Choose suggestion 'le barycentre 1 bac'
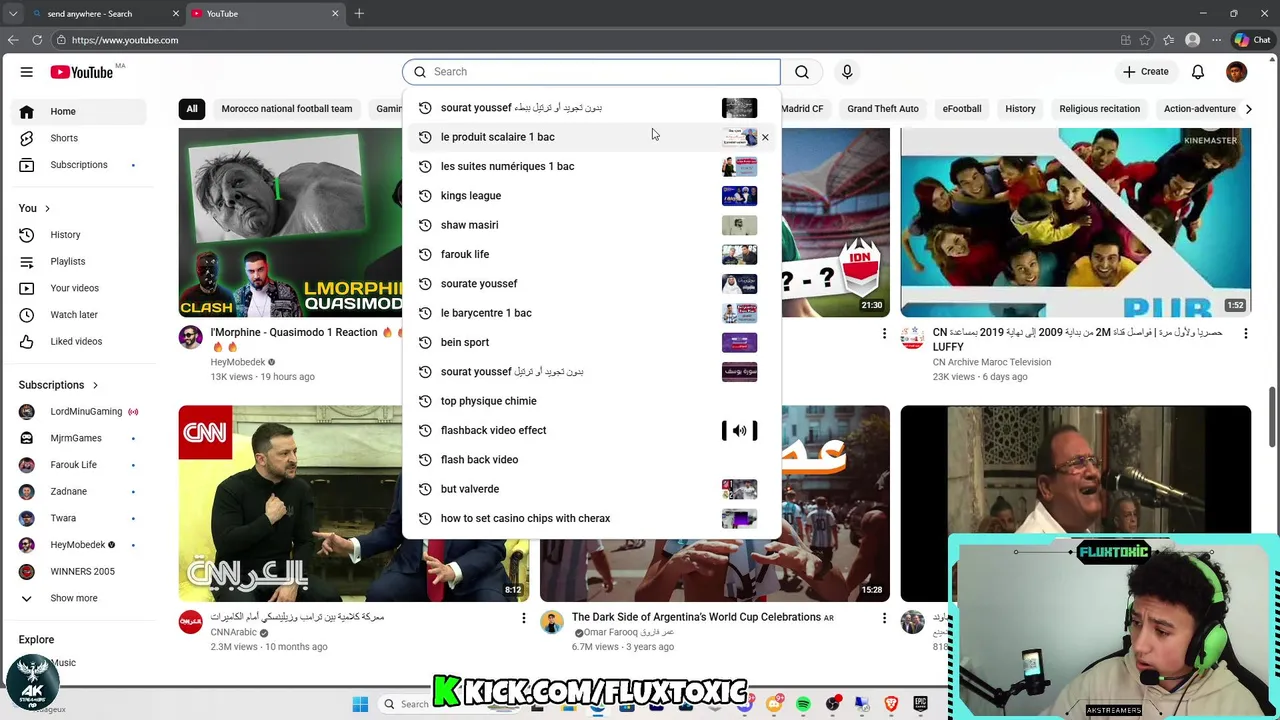The image size is (1280, 720). click(x=590, y=313)
